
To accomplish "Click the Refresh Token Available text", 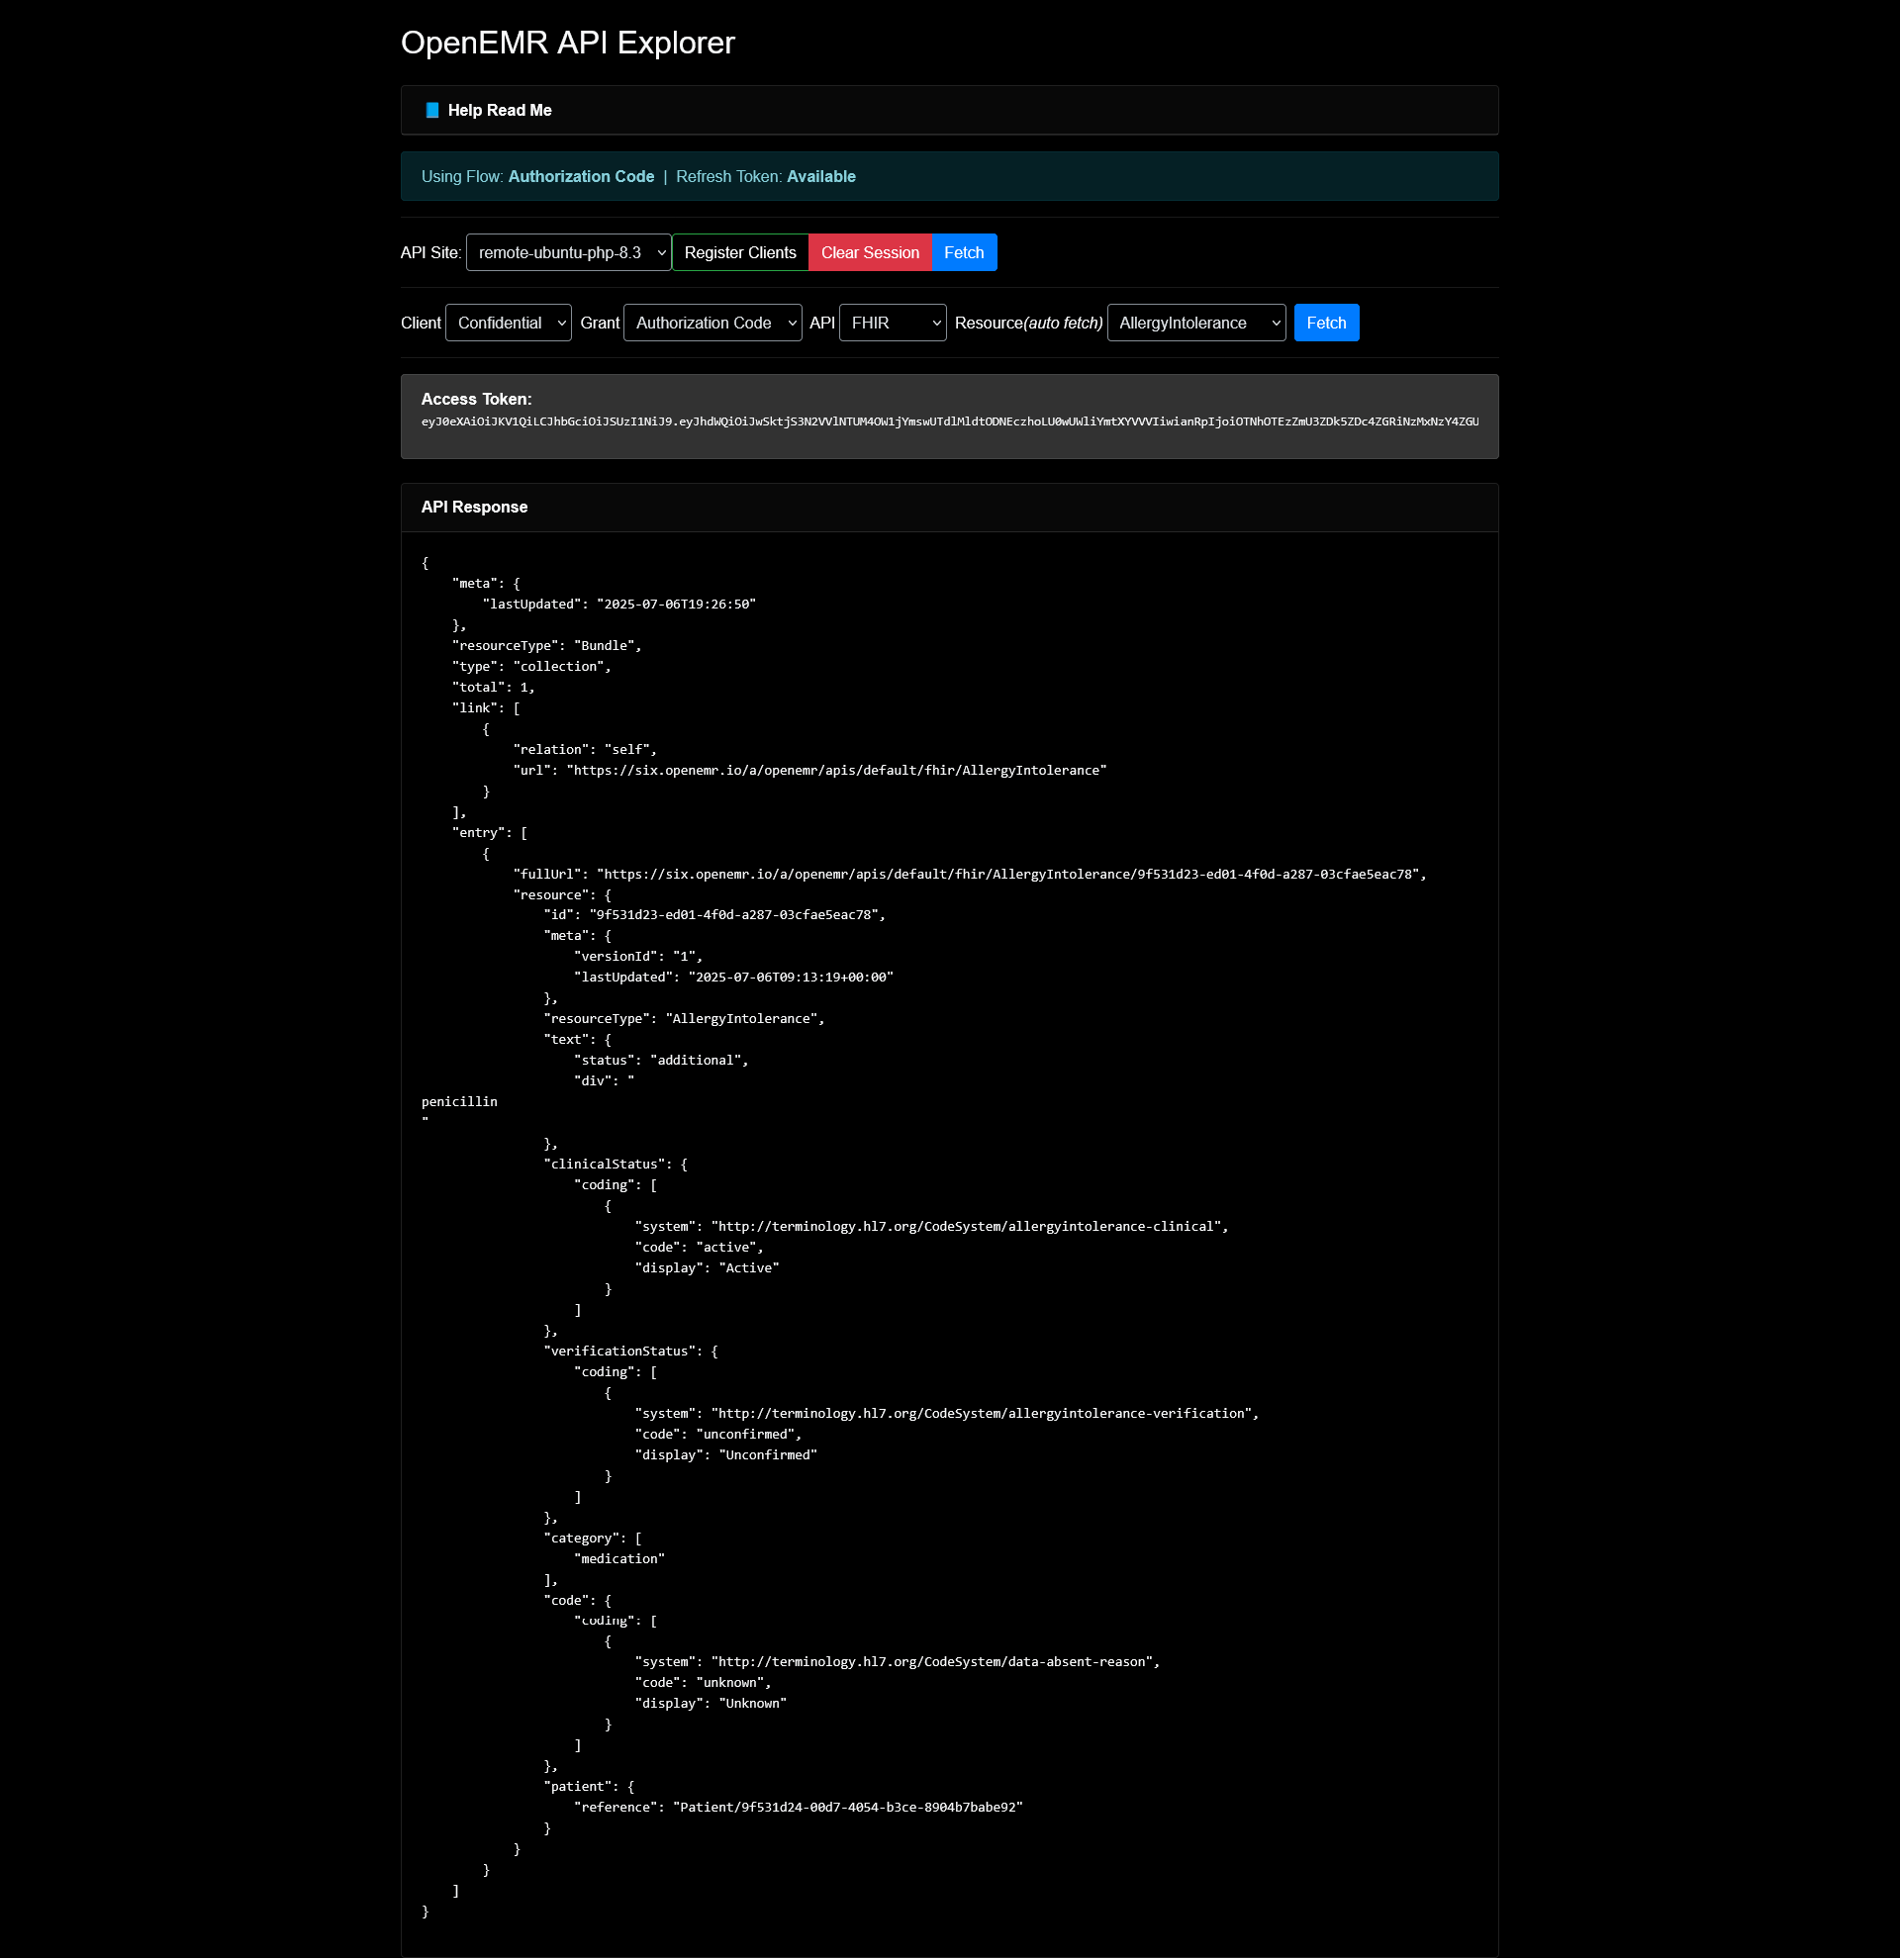I will (x=765, y=177).
